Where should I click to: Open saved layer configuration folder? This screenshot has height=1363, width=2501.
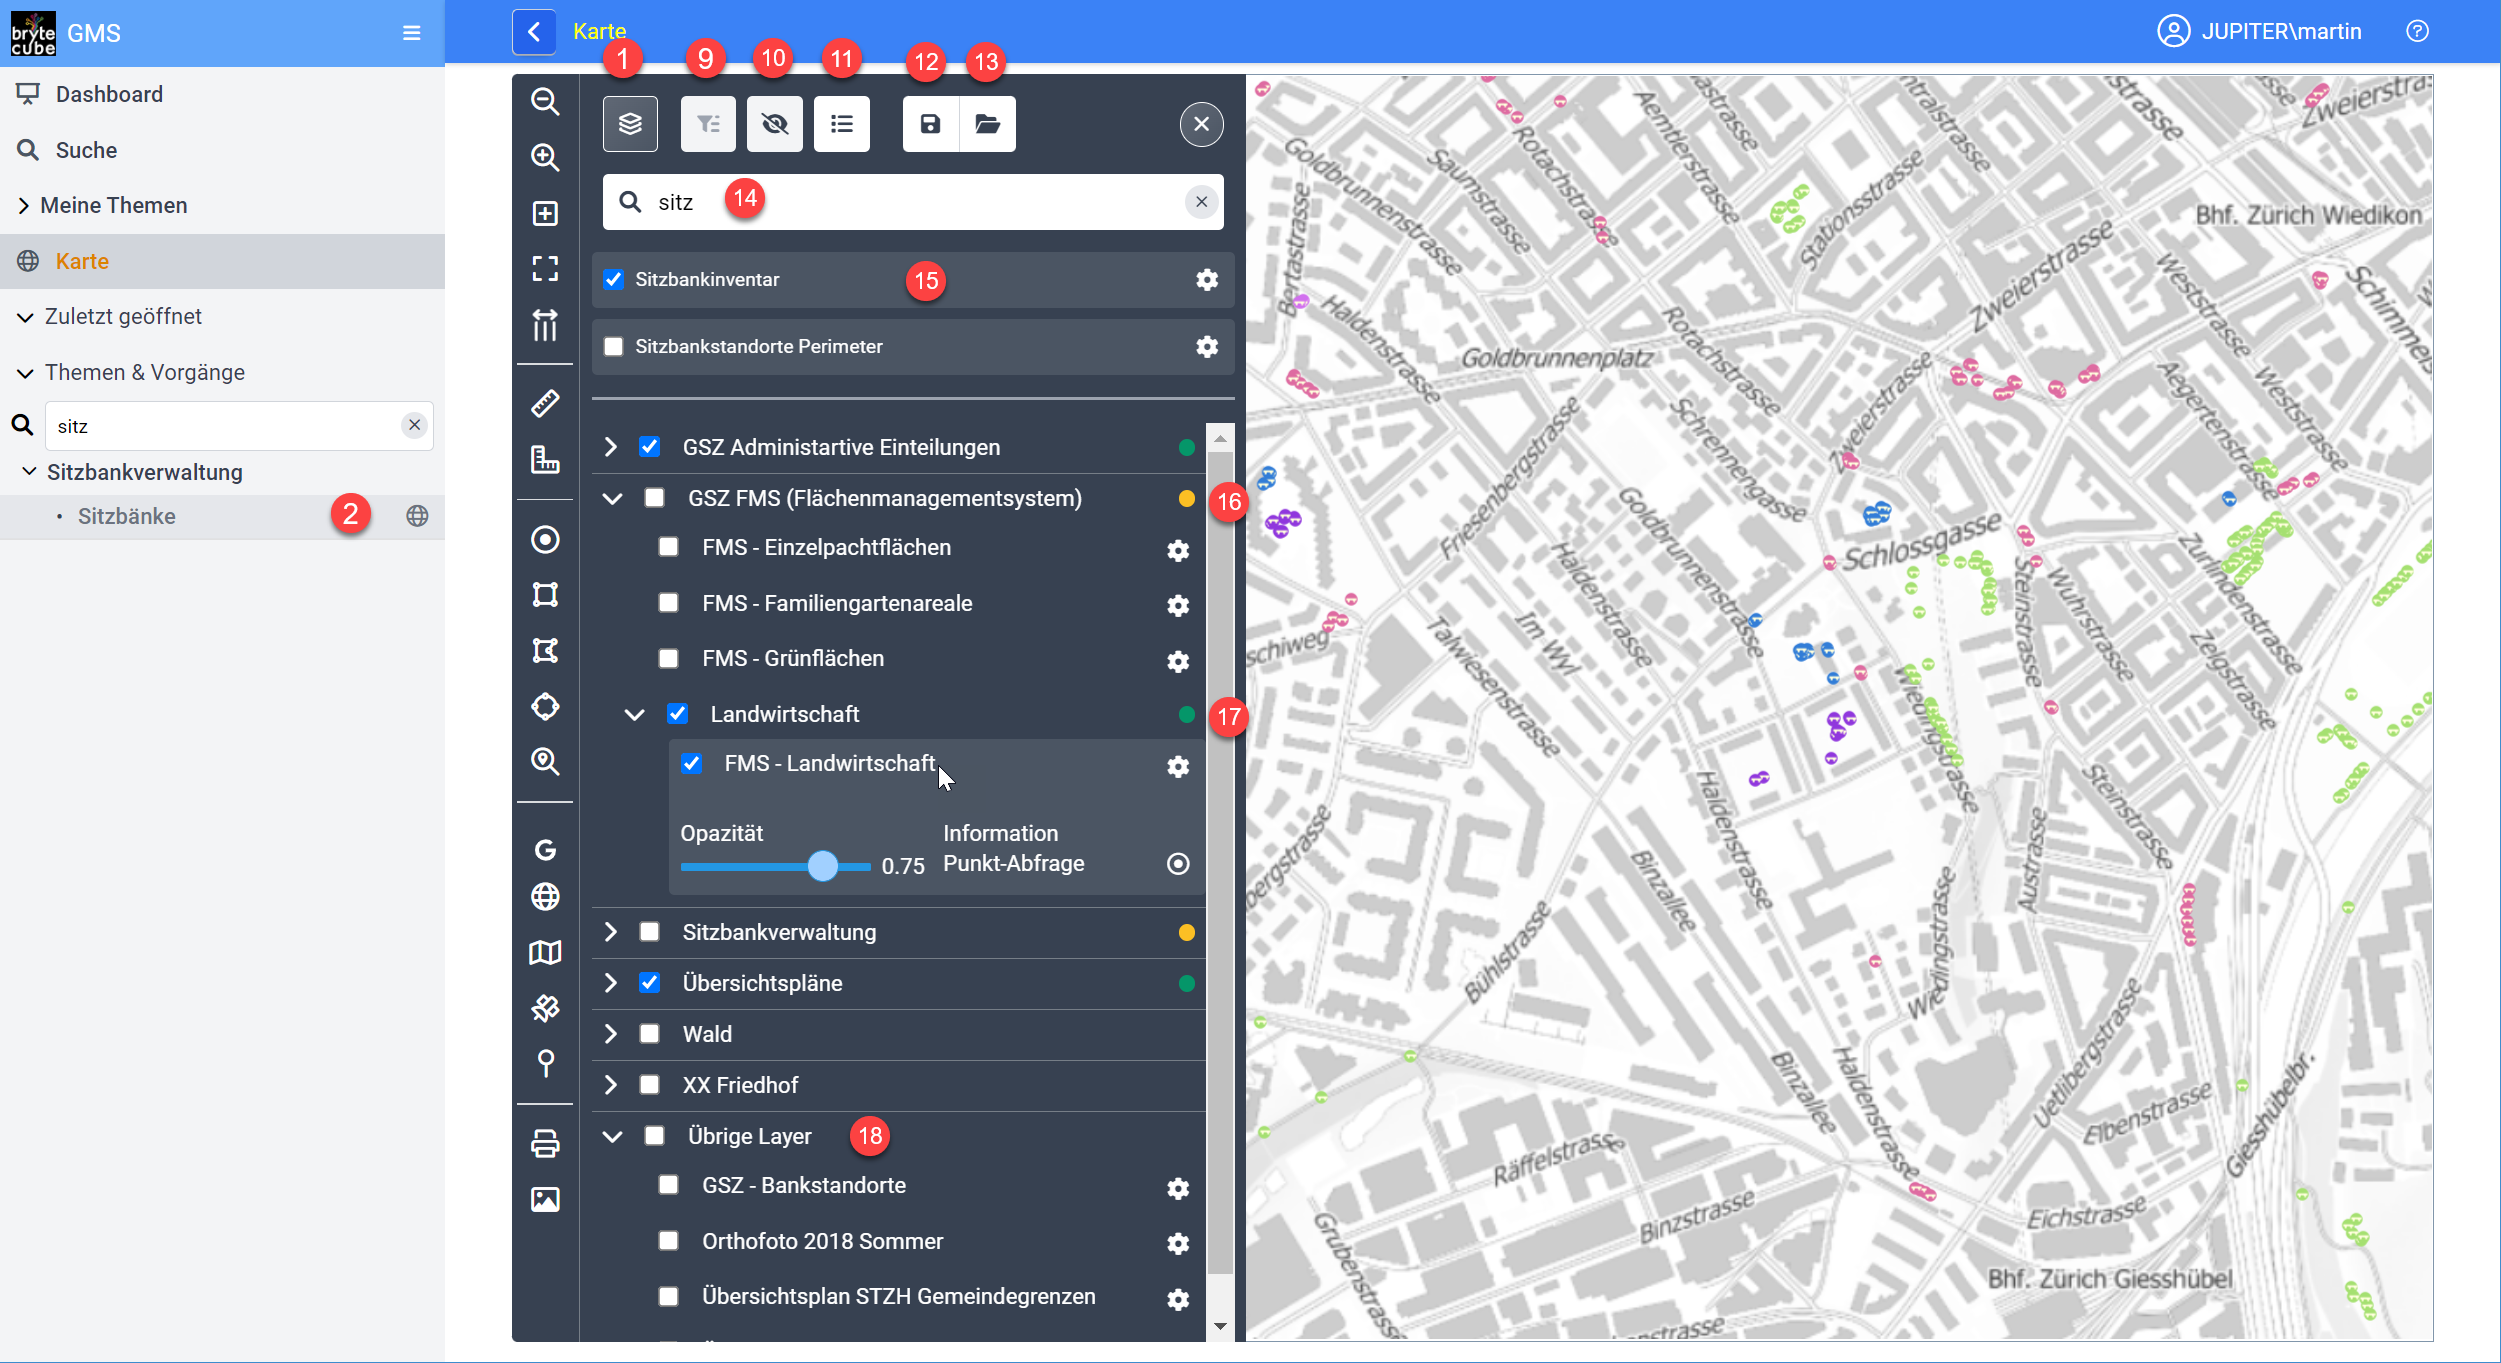point(988,124)
